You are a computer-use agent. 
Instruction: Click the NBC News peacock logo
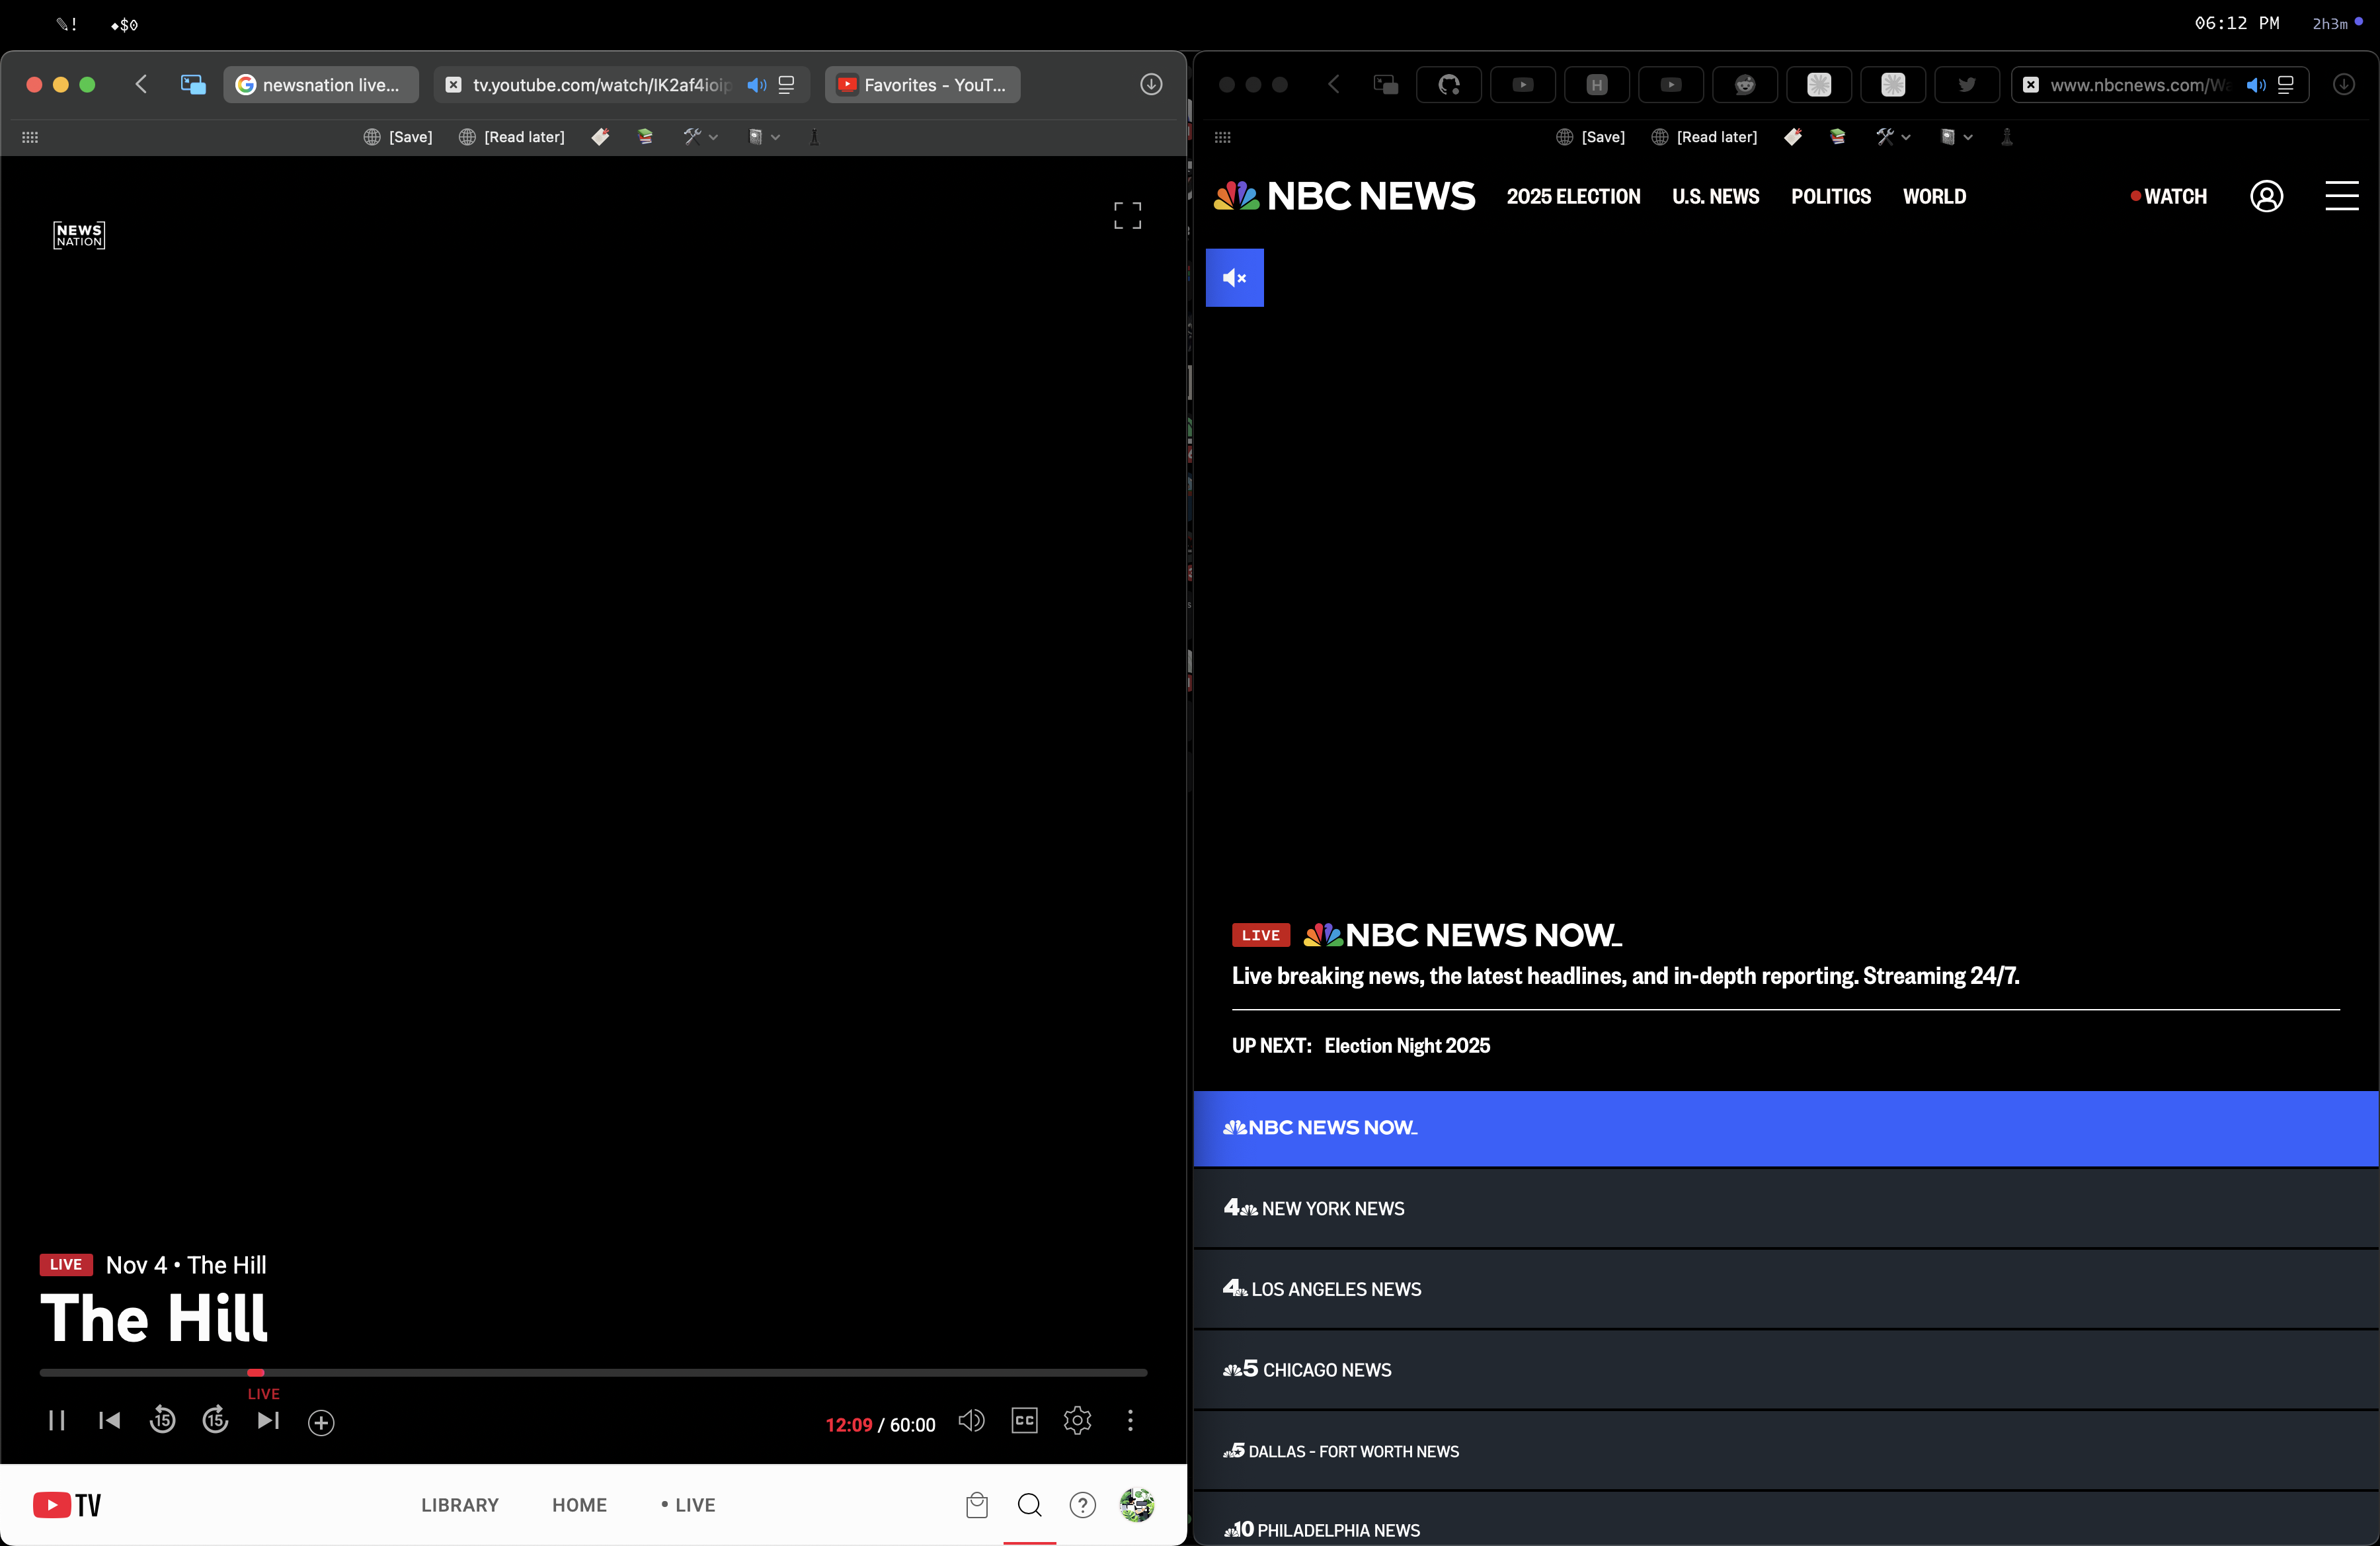pos(1236,196)
